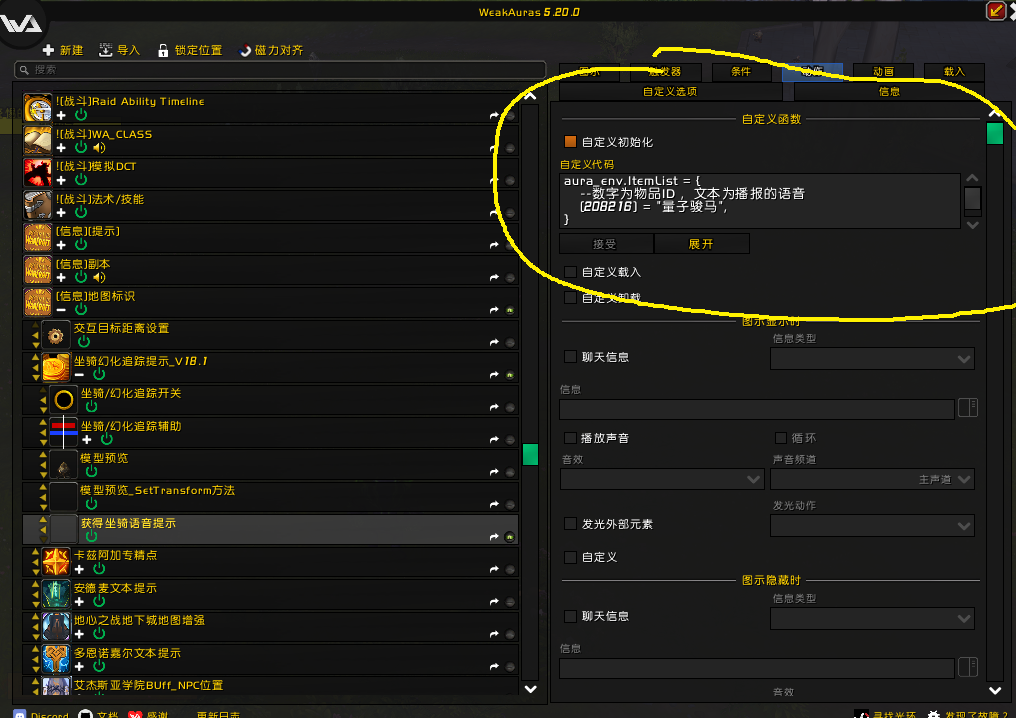Click the thumbnail of 坐骑幻化追踪提示_V18.1
This screenshot has height=718, width=1016.
click(55, 368)
